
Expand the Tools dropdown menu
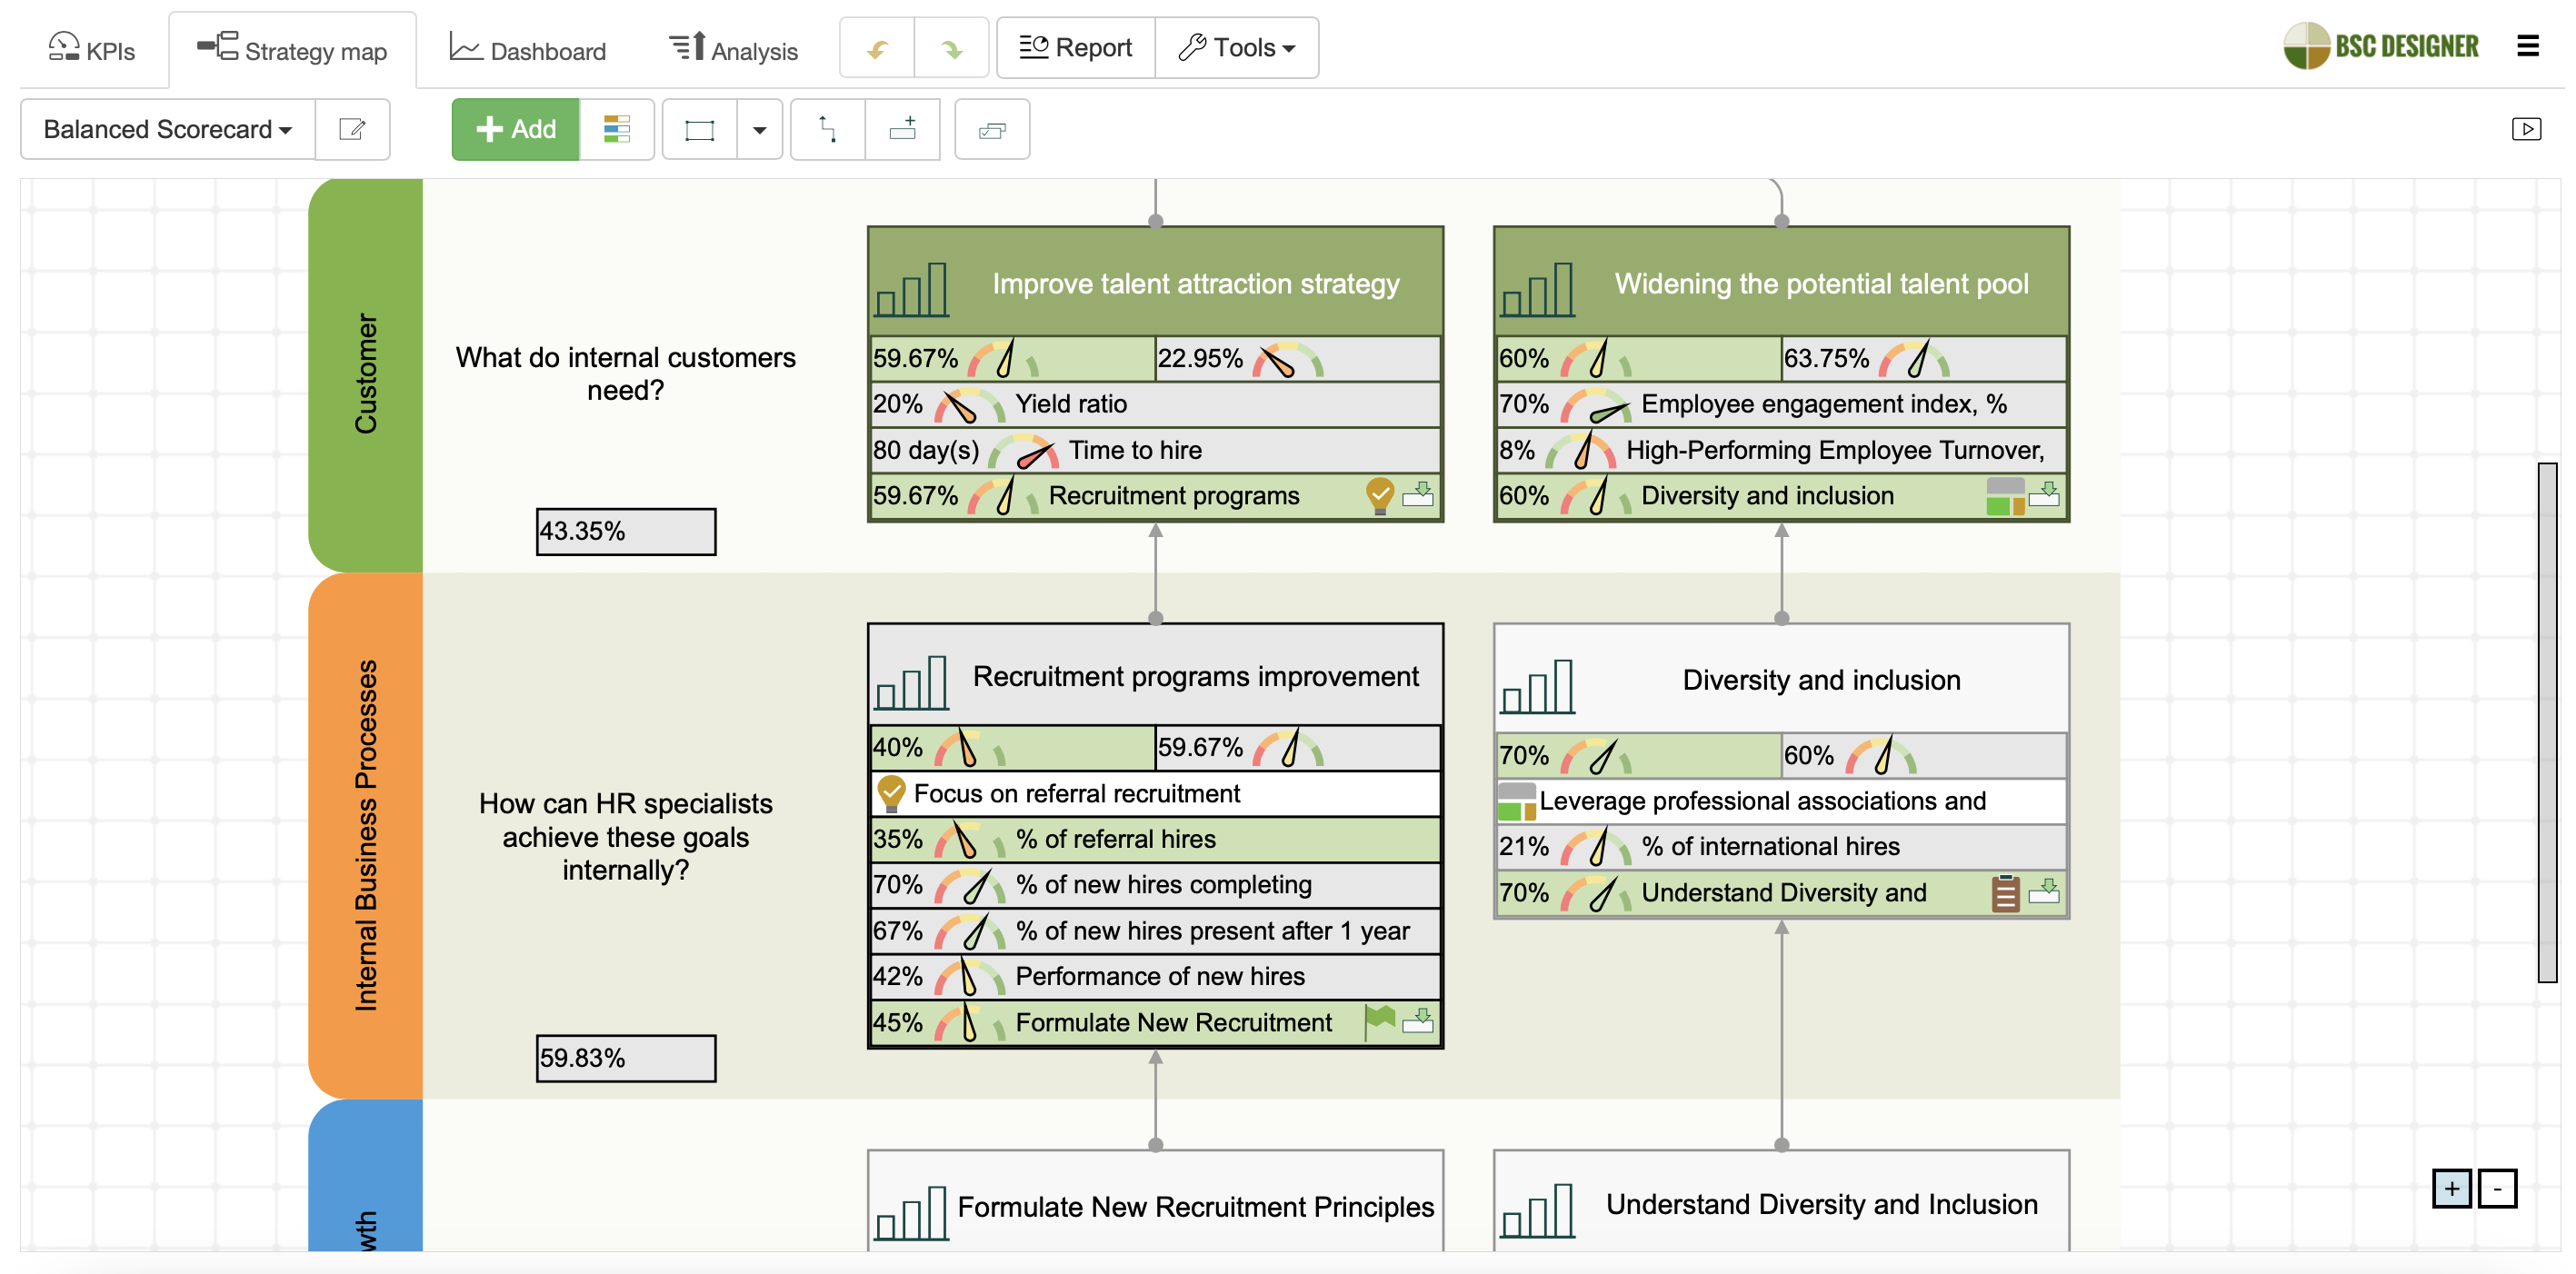click(x=1236, y=48)
